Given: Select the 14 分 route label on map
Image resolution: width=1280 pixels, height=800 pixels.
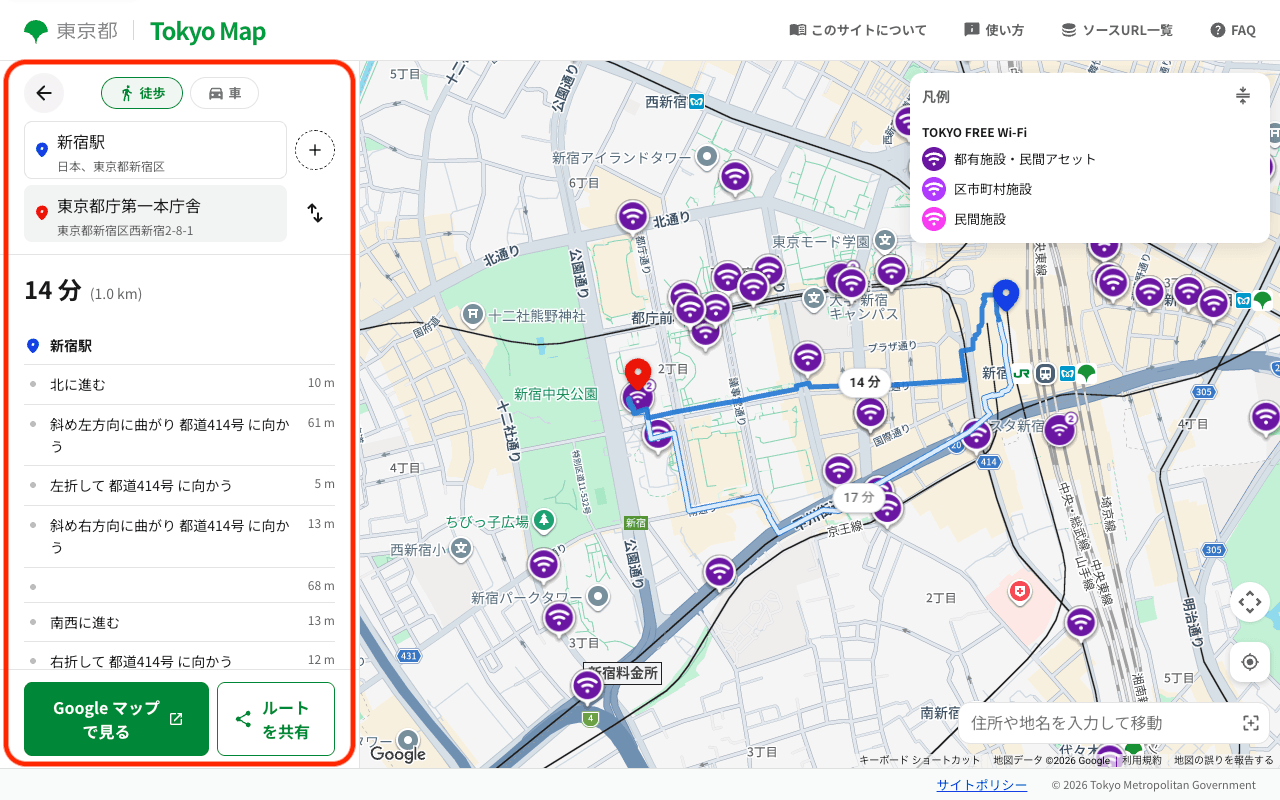Looking at the screenshot, I should click(x=865, y=382).
